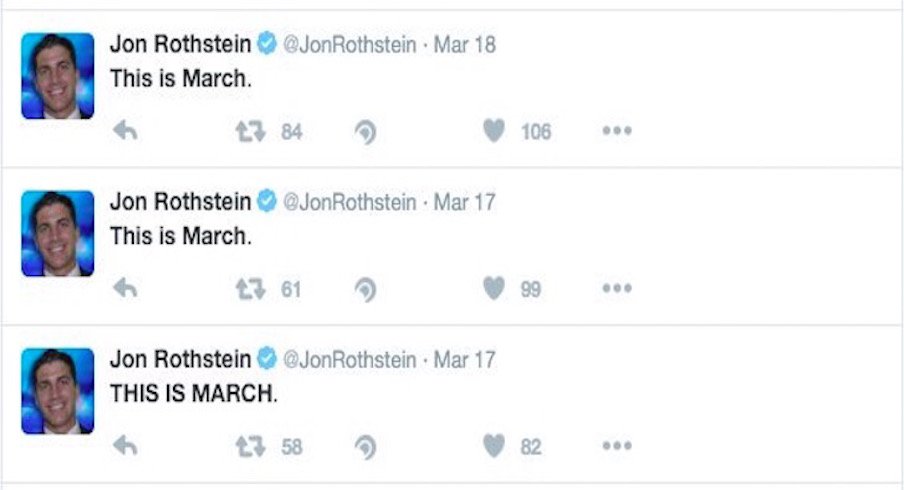Retweet the Mar 18 "This is March." tweet
This screenshot has width=904, height=490.
(x=250, y=131)
